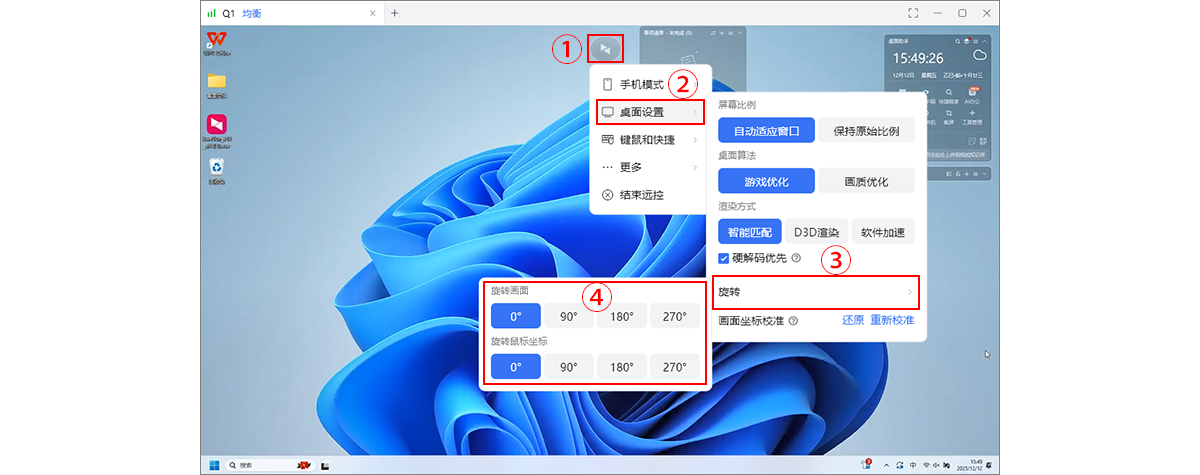Collapse the 事项清单 widget with chevron

pyautogui.click(x=739, y=33)
